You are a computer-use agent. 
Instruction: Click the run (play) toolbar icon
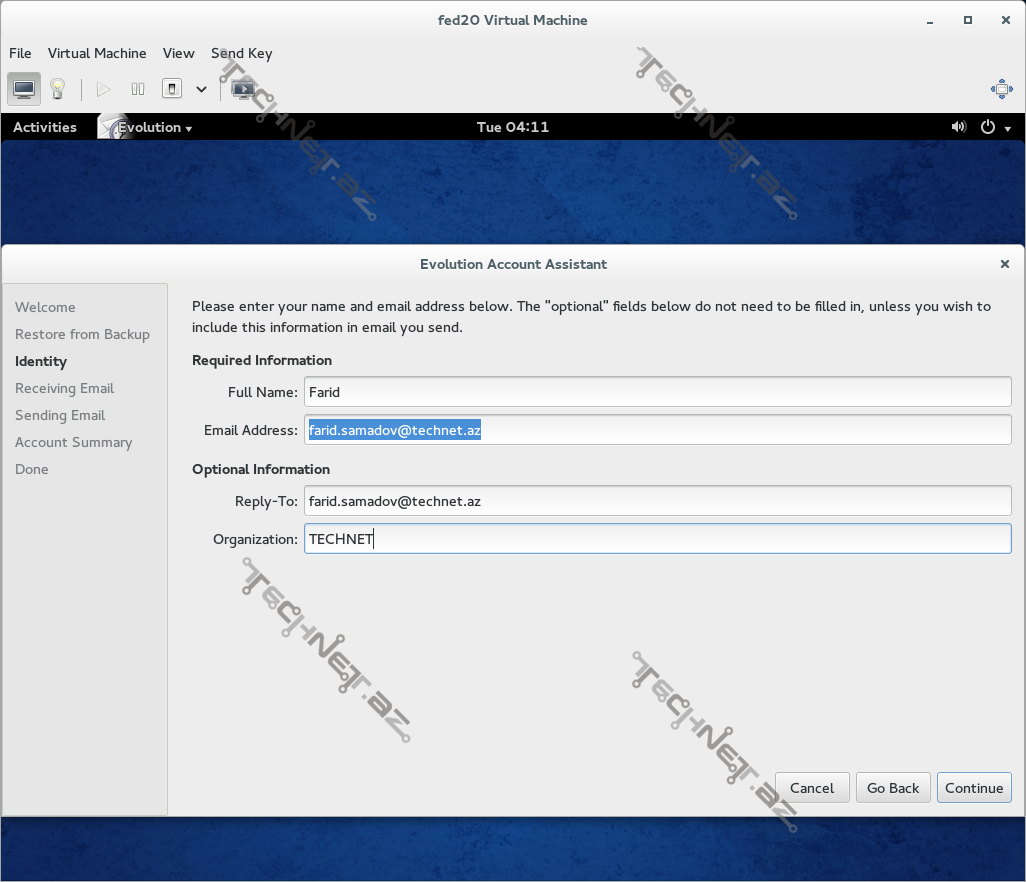click(103, 88)
